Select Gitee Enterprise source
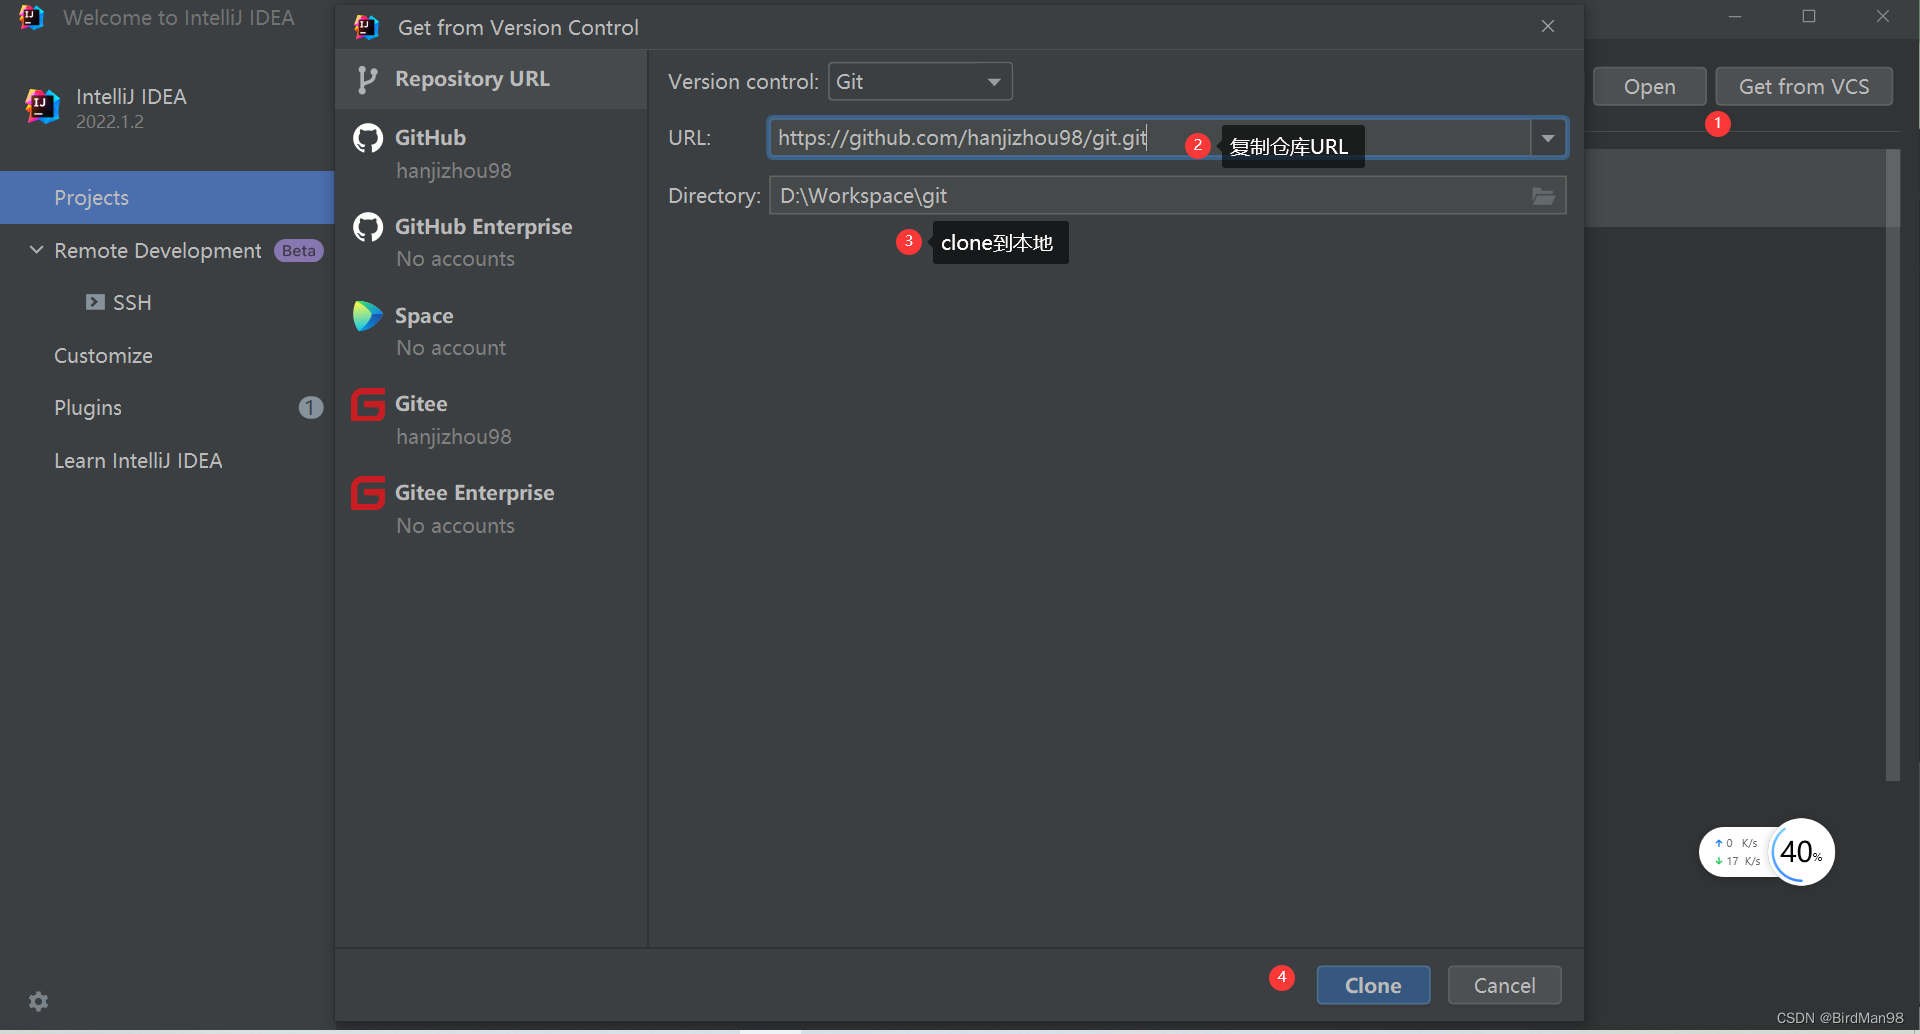Viewport: 1920px width, 1034px height. [491, 509]
